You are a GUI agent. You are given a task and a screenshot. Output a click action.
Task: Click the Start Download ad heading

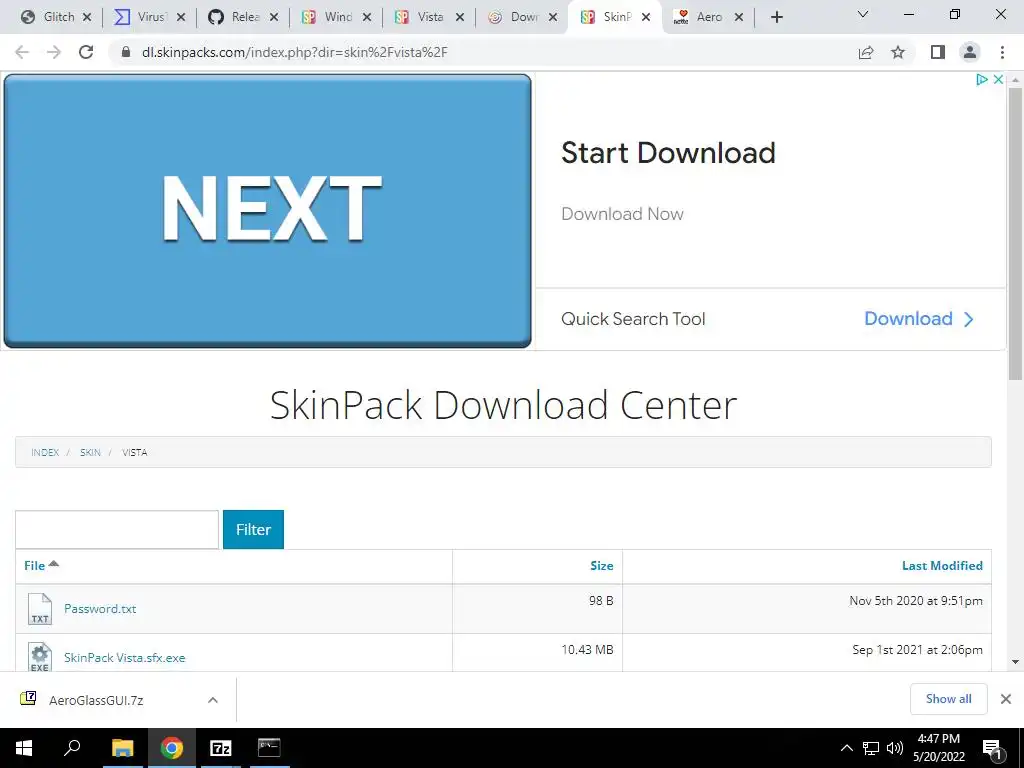[x=668, y=153]
